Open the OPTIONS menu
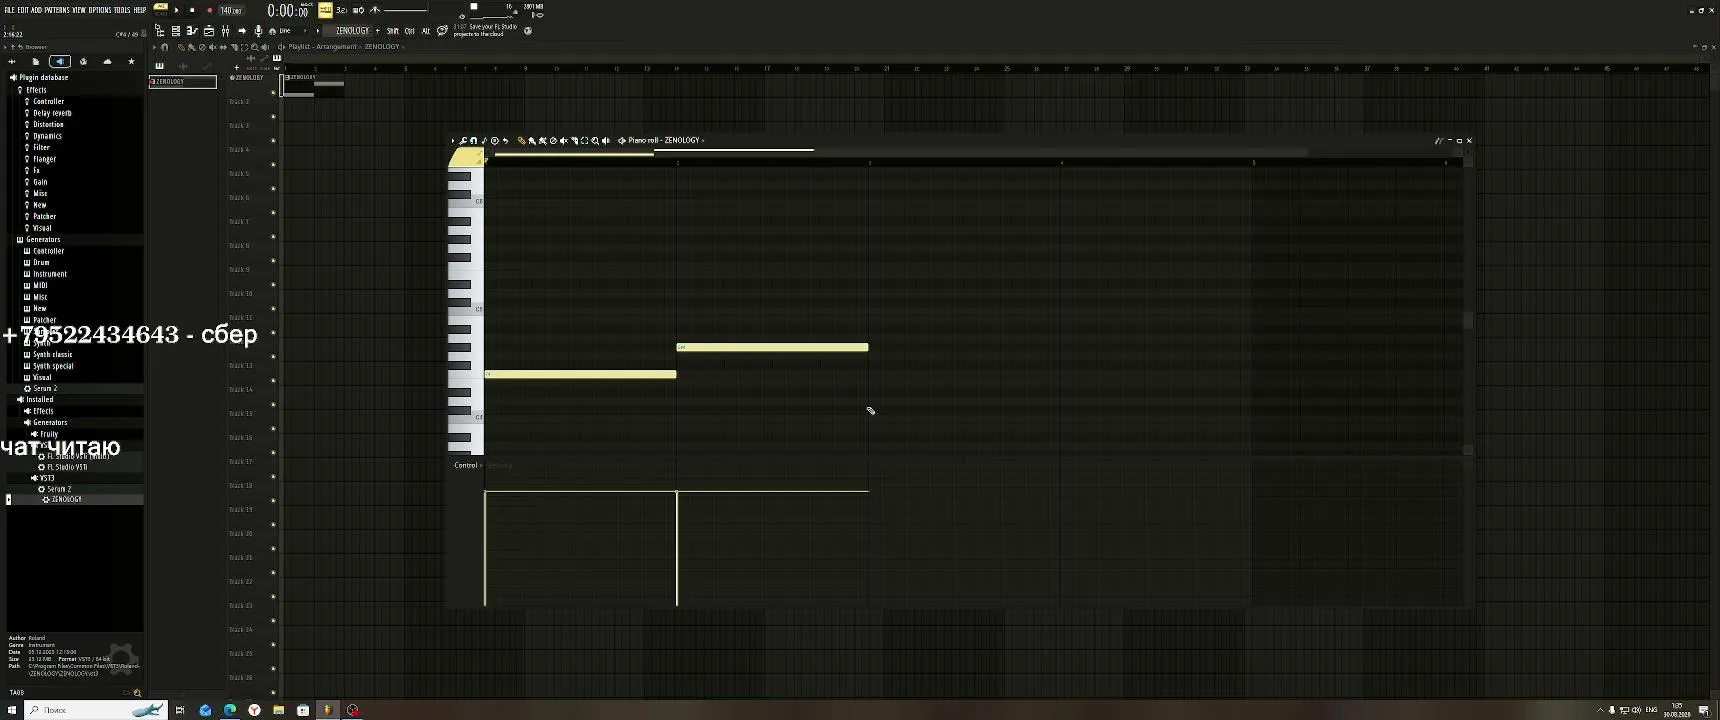The image size is (1720, 720). click(x=100, y=10)
